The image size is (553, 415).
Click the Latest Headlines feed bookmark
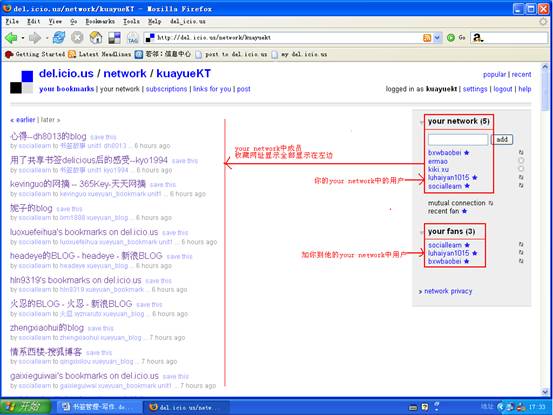[x=100, y=54]
